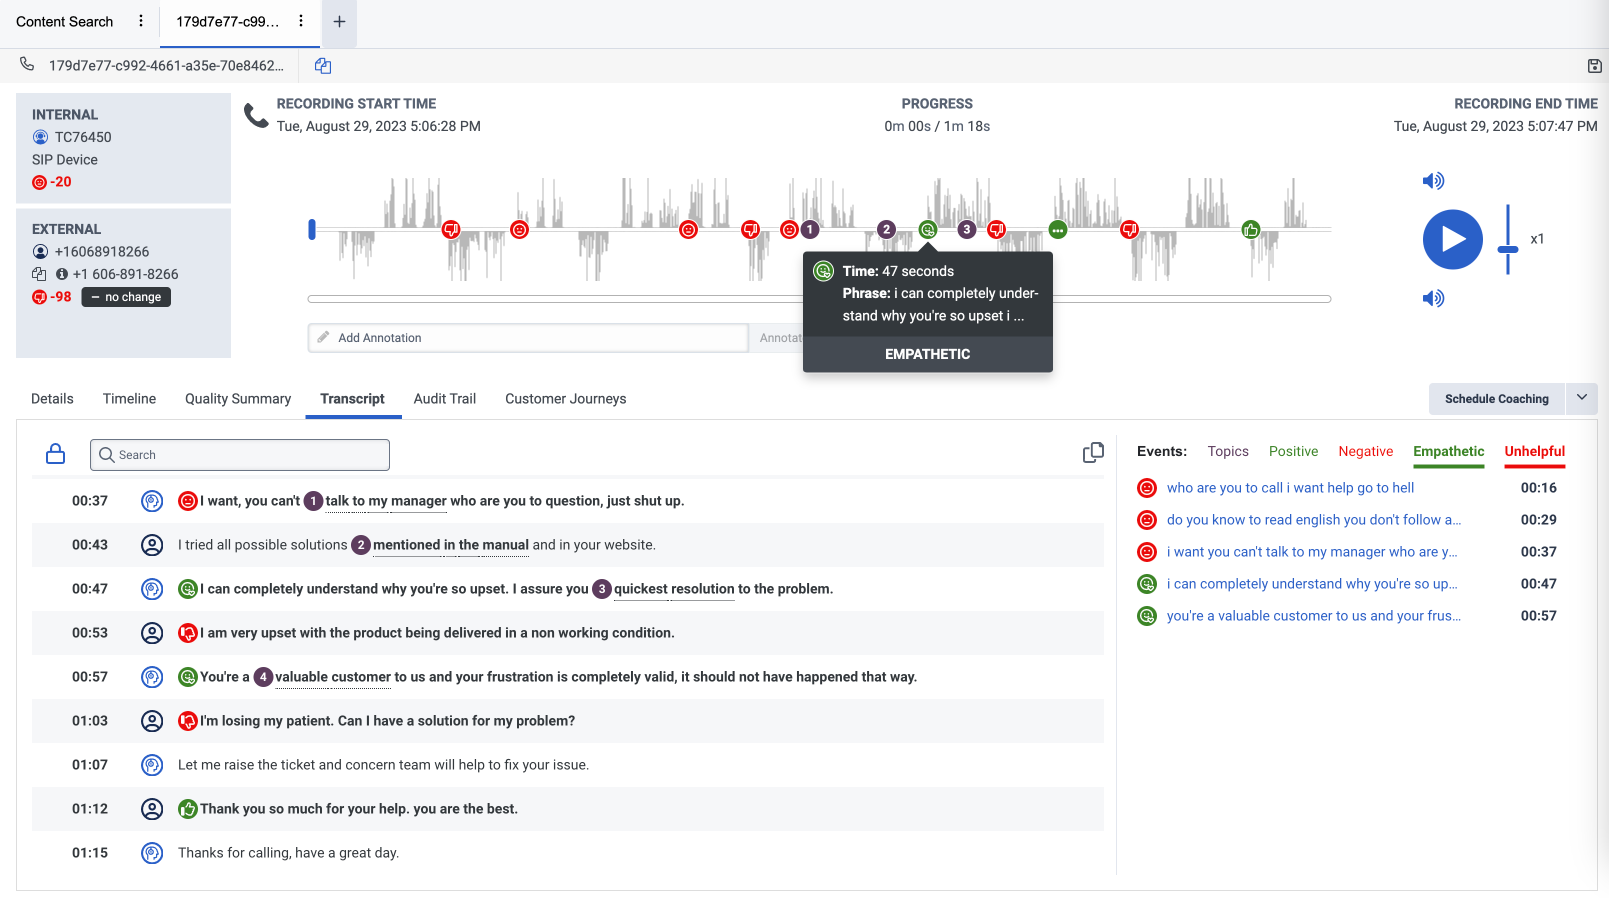Image resolution: width=1609 pixels, height=898 pixels.
Task: Expand the Schedule Coaching dropdown arrow
Action: pos(1582,398)
